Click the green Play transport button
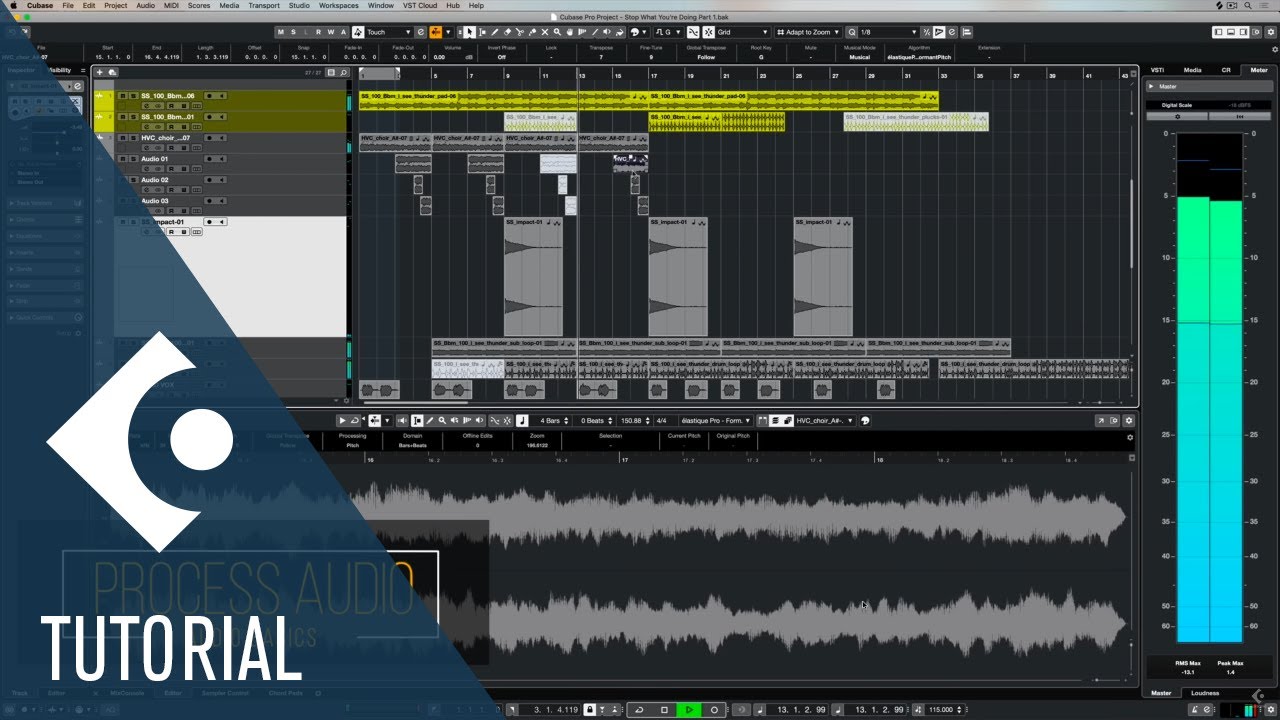1280x720 pixels. pos(689,710)
